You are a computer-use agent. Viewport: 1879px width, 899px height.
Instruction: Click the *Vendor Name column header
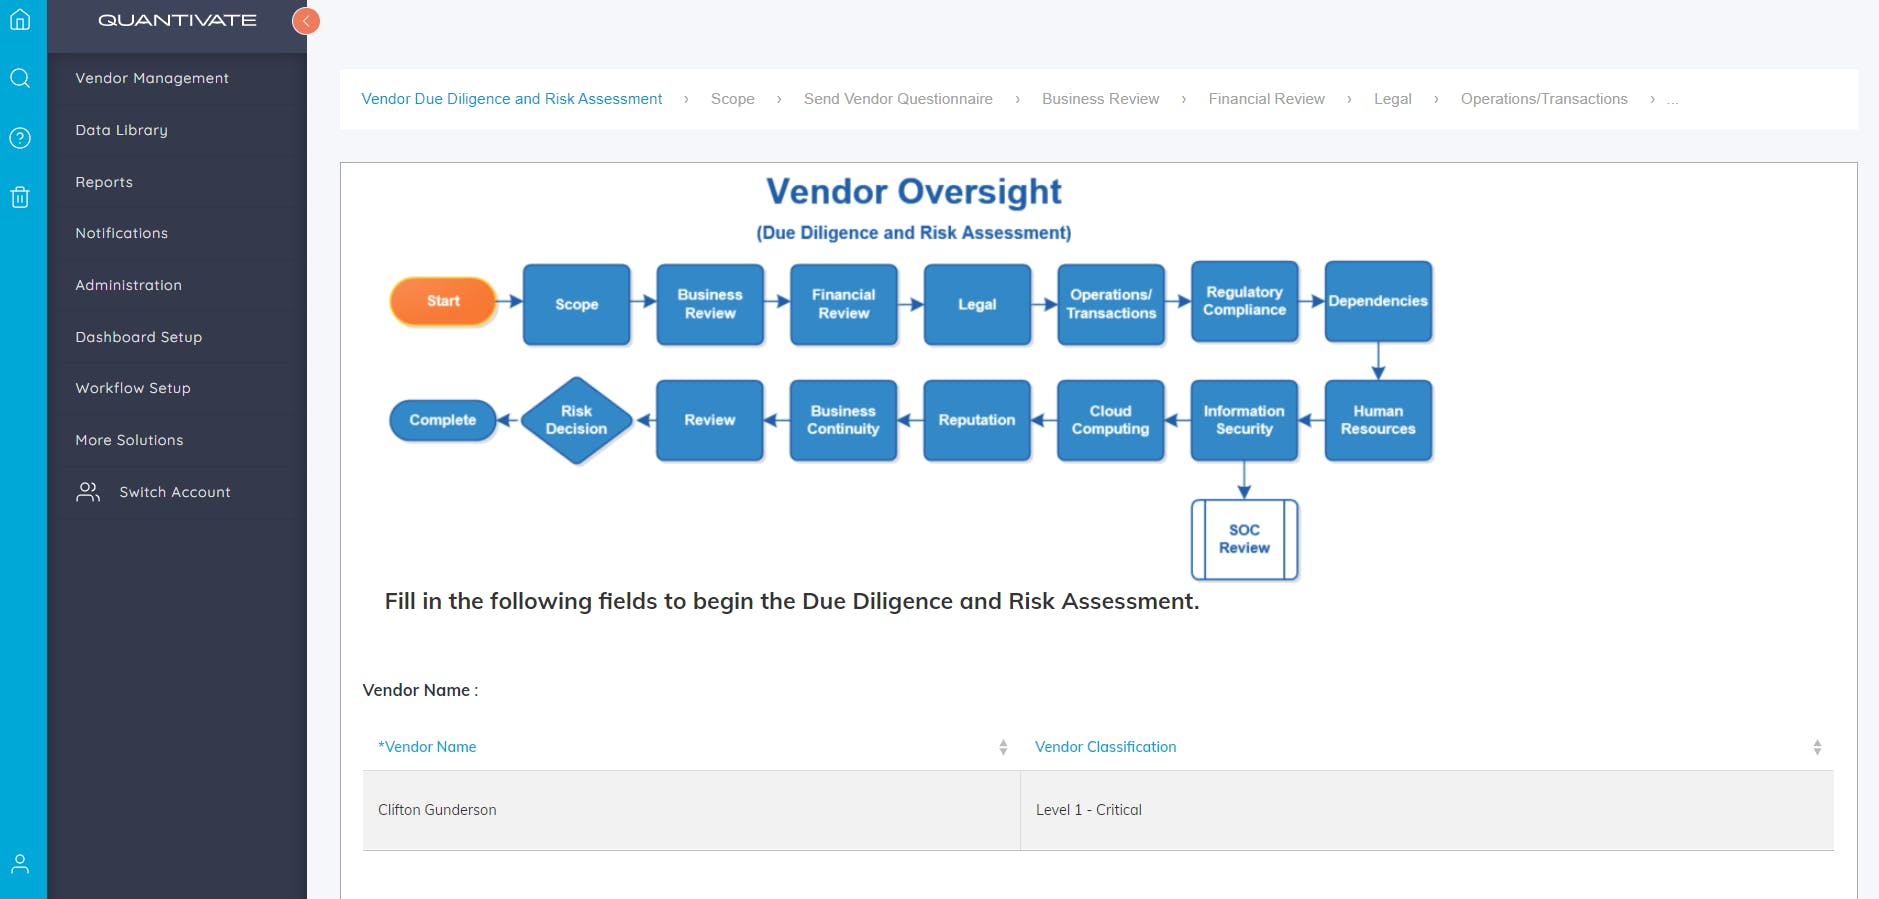pos(427,747)
